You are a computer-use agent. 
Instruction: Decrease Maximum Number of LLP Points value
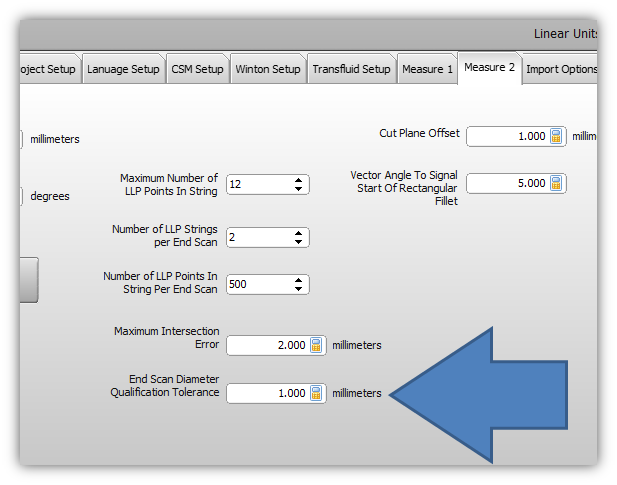point(298,189)
